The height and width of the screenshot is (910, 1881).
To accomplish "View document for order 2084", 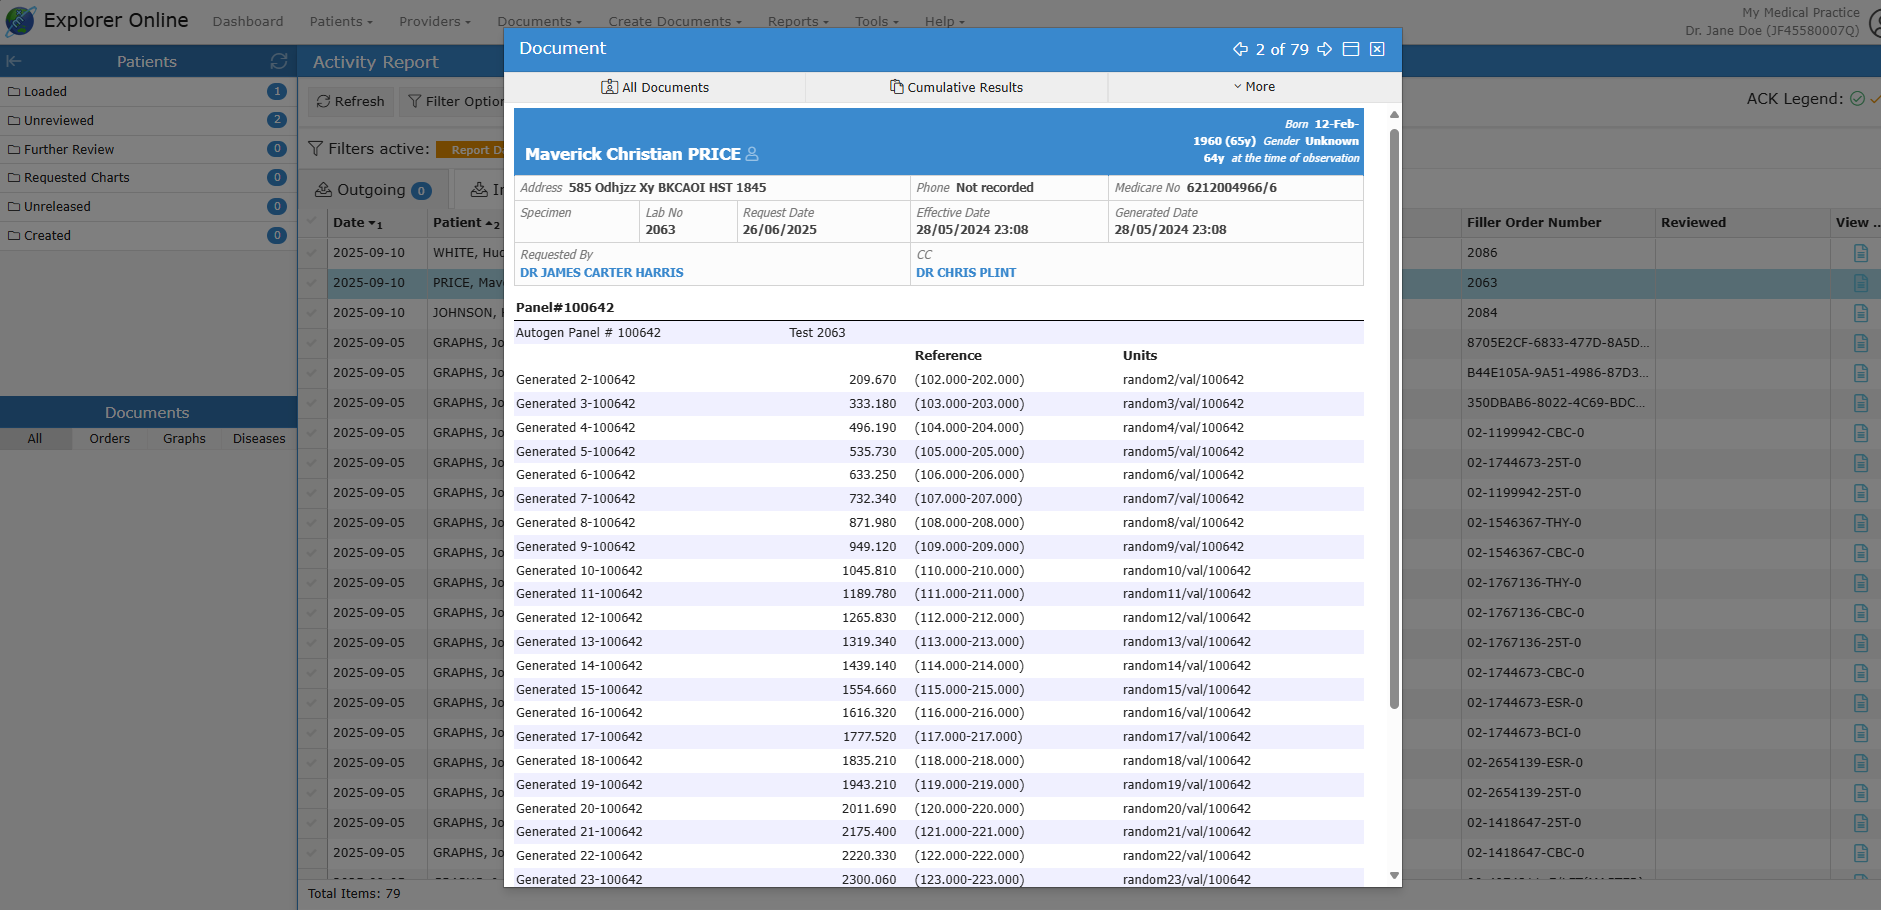I will [x=1860, y=313].
